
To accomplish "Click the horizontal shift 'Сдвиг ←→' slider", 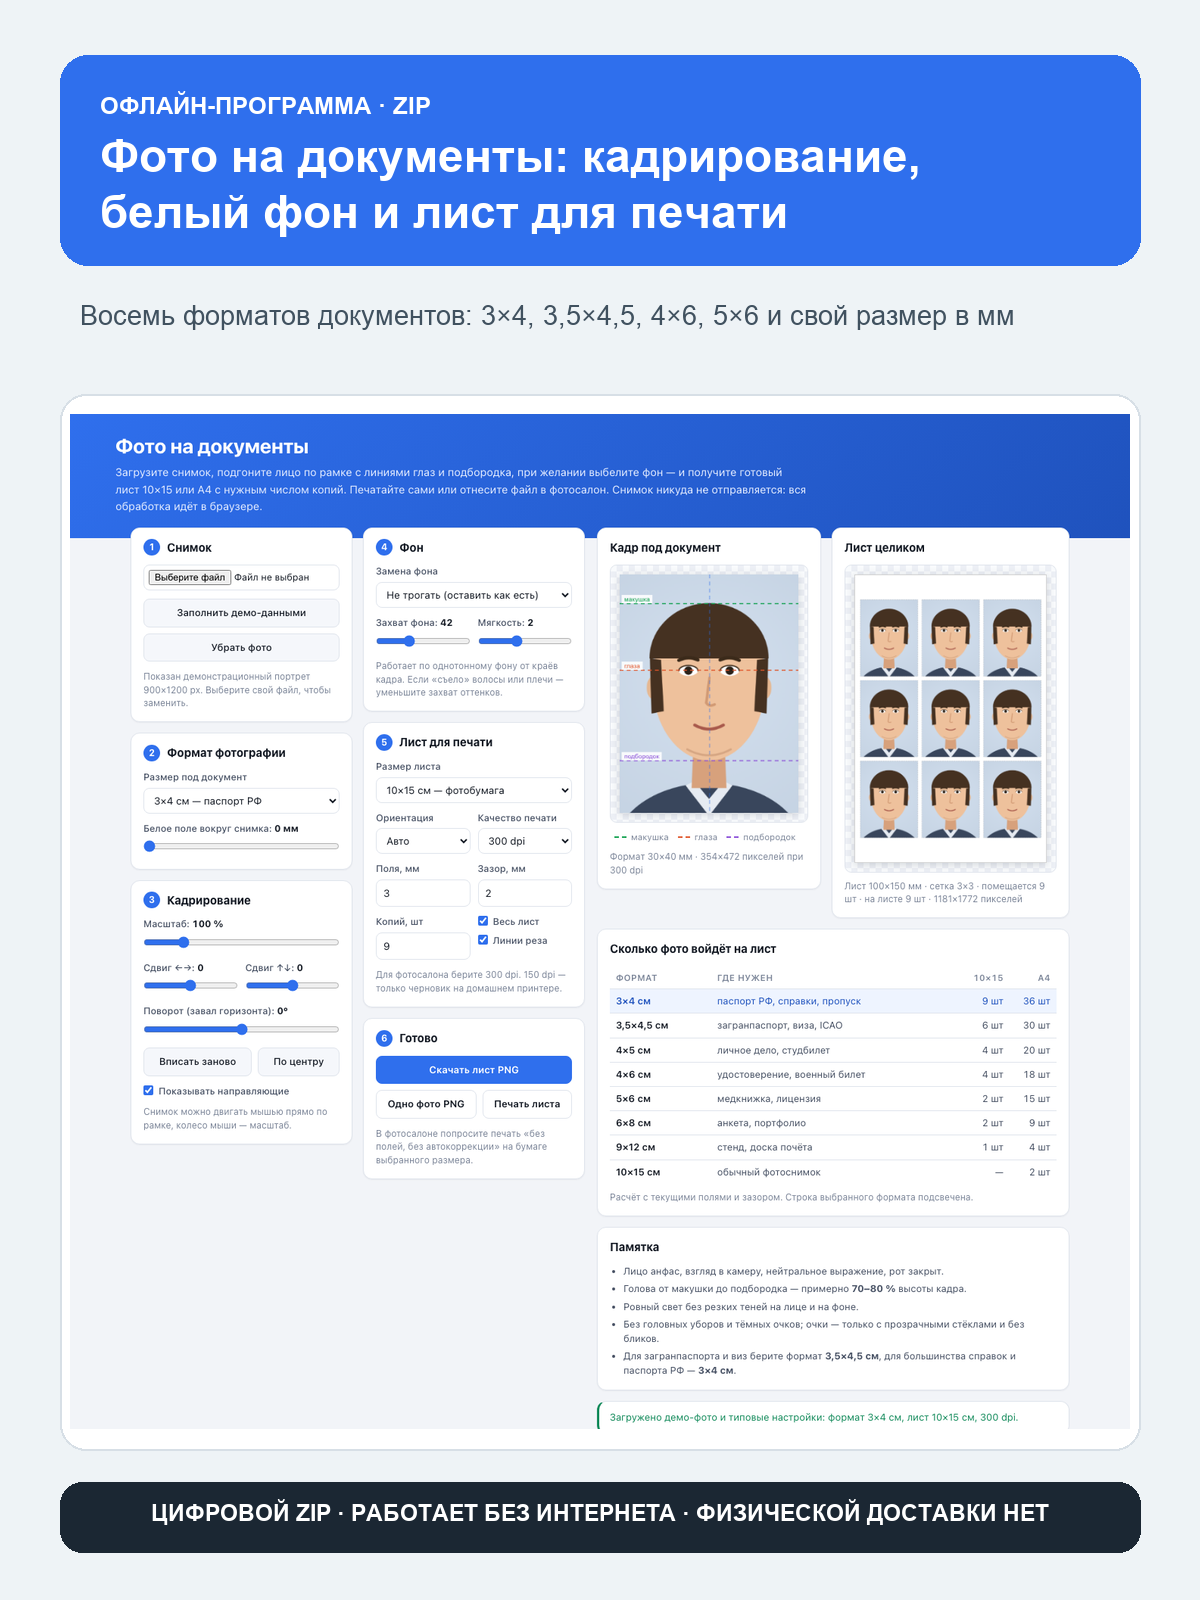I will pyautogui.click(x=190, y=986).
